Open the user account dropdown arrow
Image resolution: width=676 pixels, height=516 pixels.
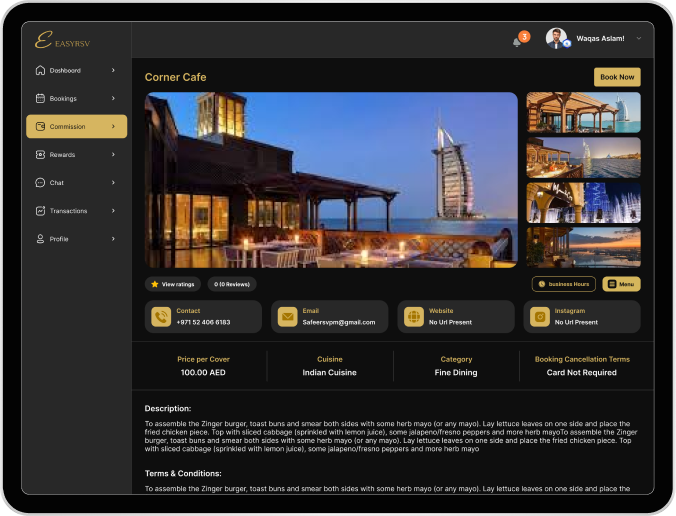point(639,39)
